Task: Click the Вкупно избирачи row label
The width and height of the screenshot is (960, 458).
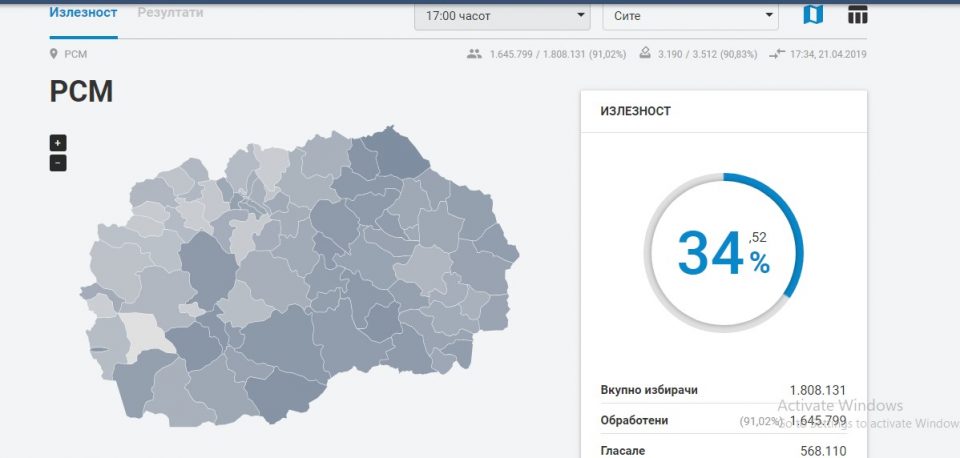Action: pos(649,390)
